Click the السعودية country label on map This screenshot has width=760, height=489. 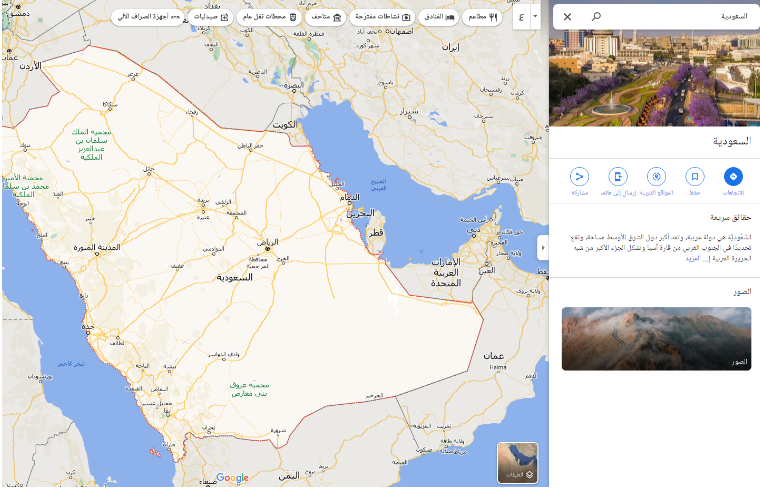point(235,278)
